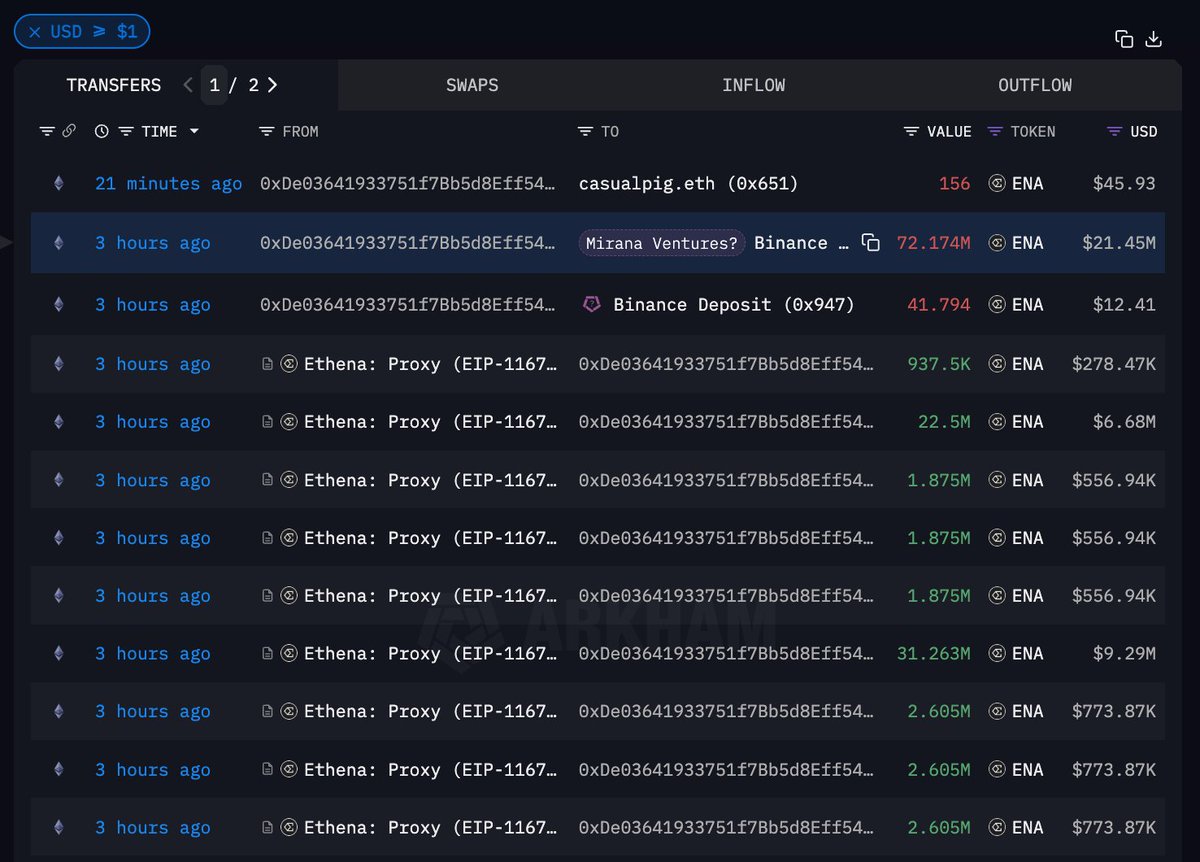
Task: Click the USD amount $12.41
Action: pyautogui.click(x=1124, y=304)
